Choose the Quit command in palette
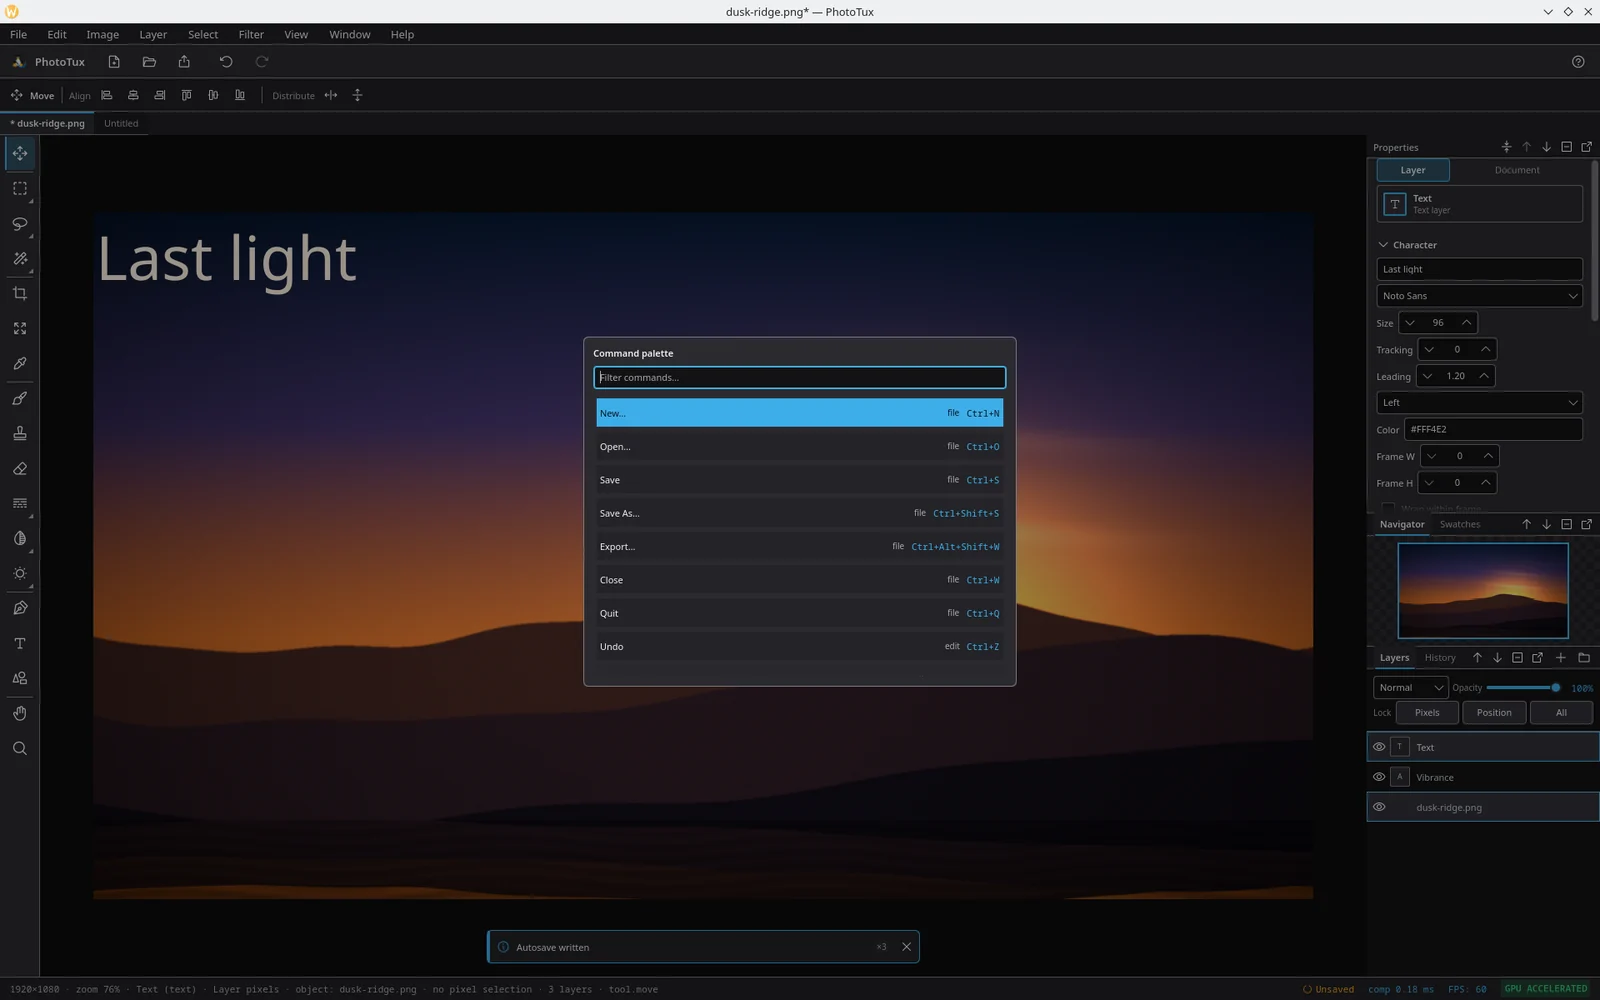Screen dimensions: 1600x1000 pyautogui.click(x=800, y=614)
